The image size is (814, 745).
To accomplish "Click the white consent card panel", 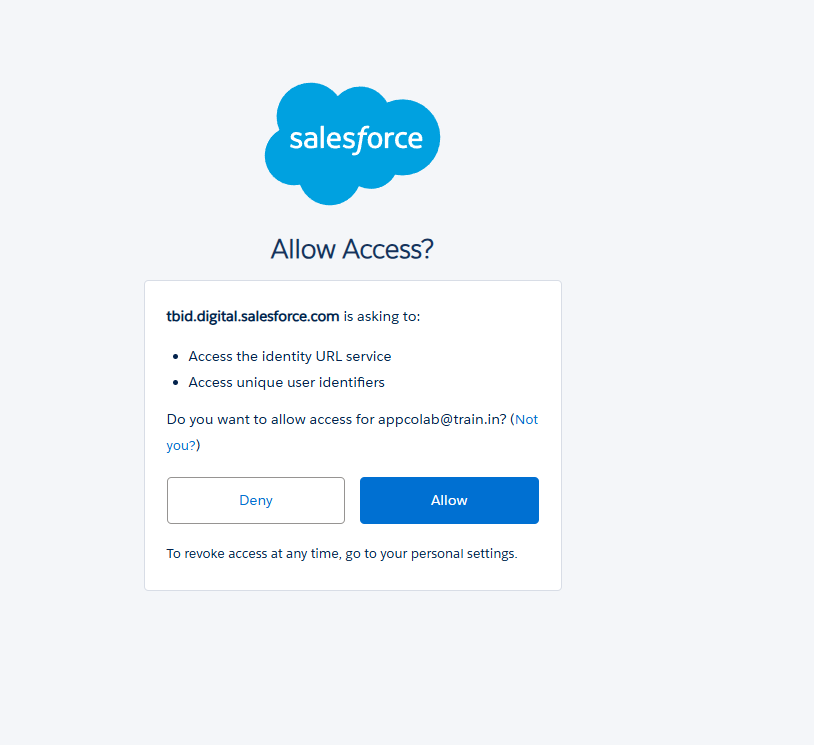I will point(352,435).
